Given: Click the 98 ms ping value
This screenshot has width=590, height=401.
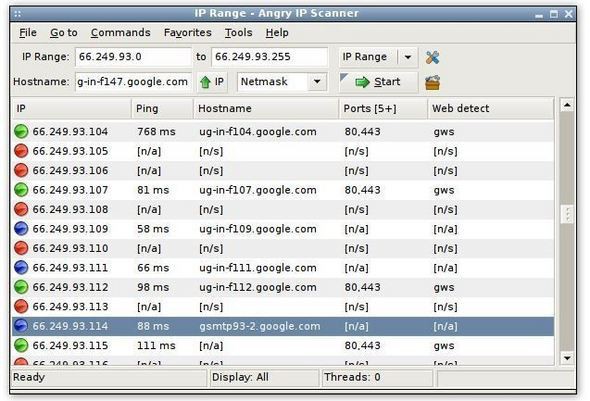Looking at the screenshot, I should [153, 287].
